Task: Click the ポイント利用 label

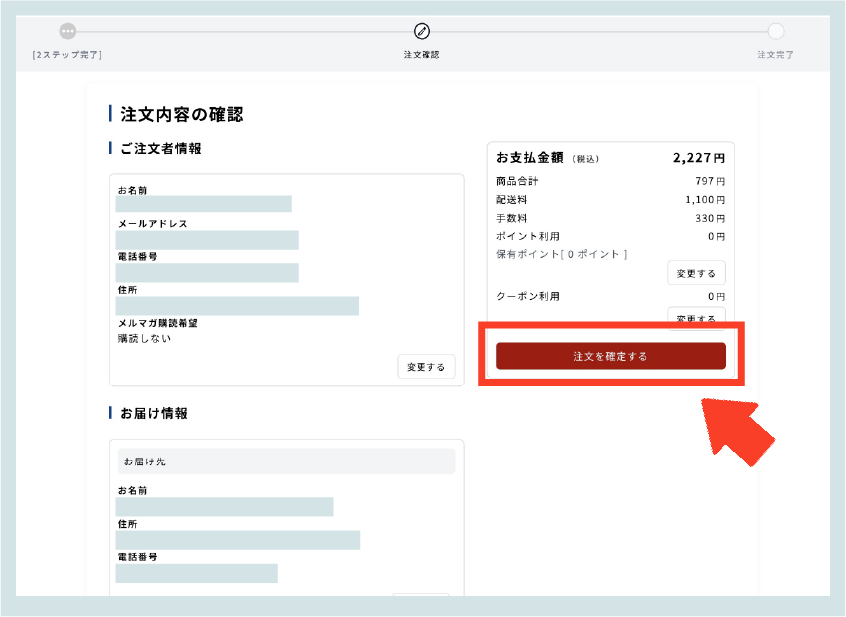Action: click(x=528, y=236)
